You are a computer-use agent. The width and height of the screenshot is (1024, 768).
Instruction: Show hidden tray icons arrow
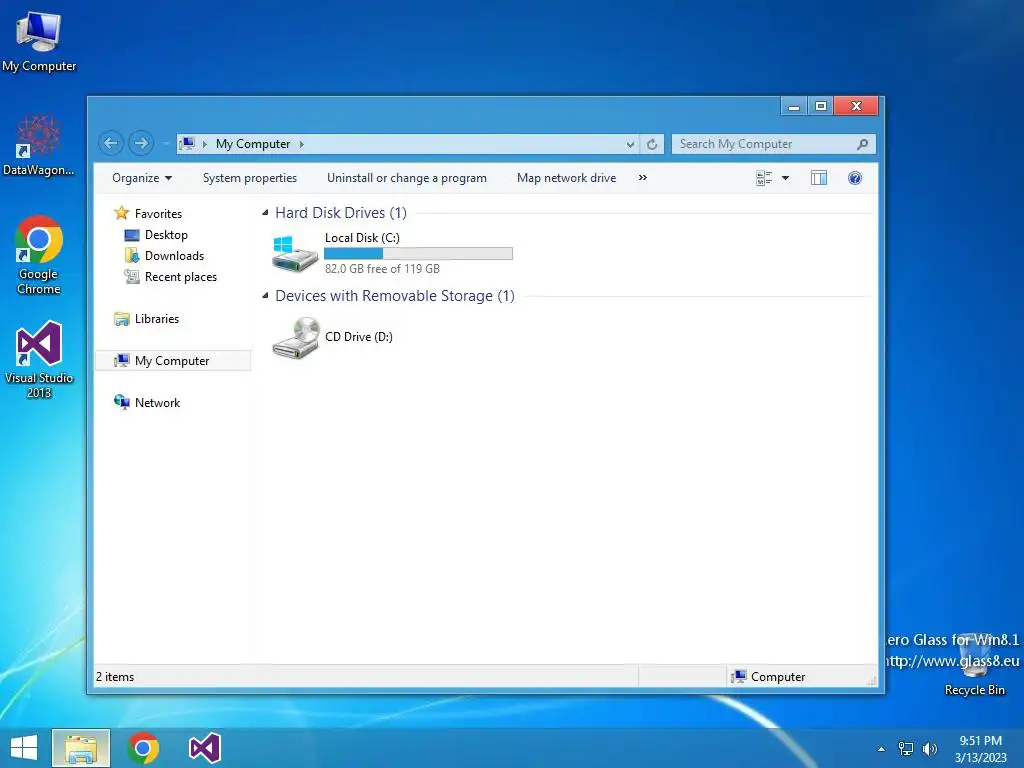tap(882, 749)
